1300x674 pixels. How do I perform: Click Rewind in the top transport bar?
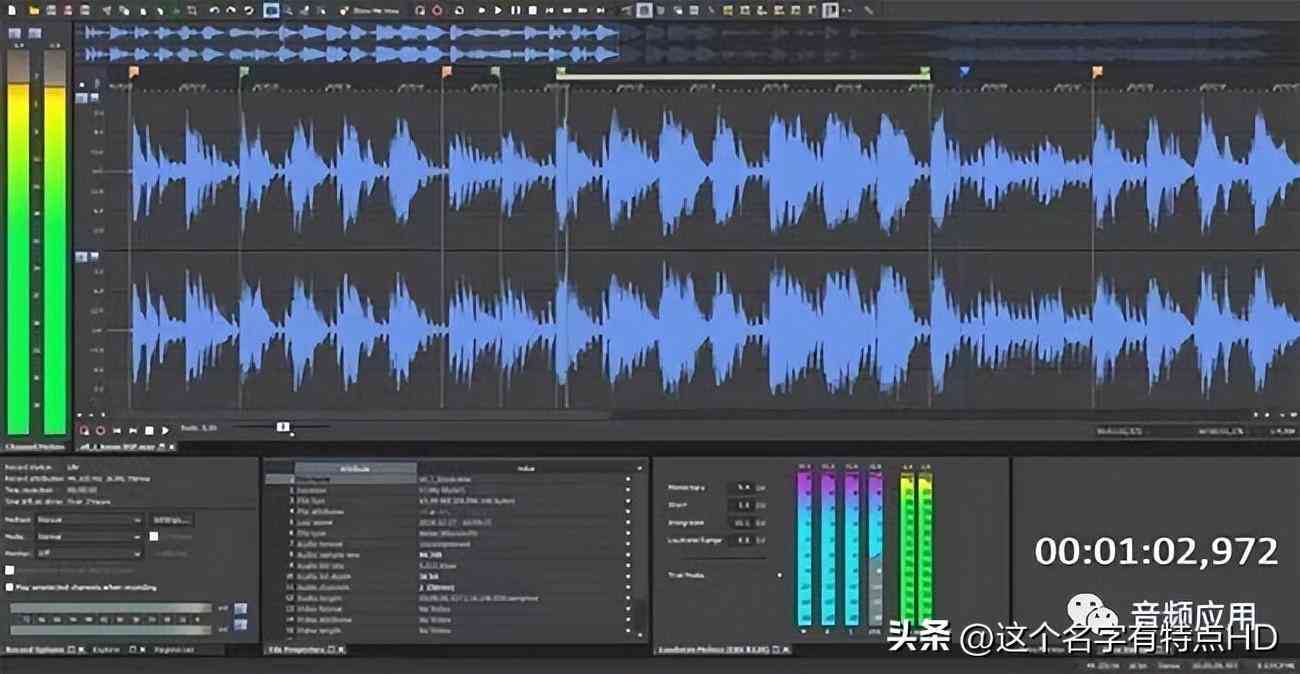pyautogui.click(x=566, y=9)
